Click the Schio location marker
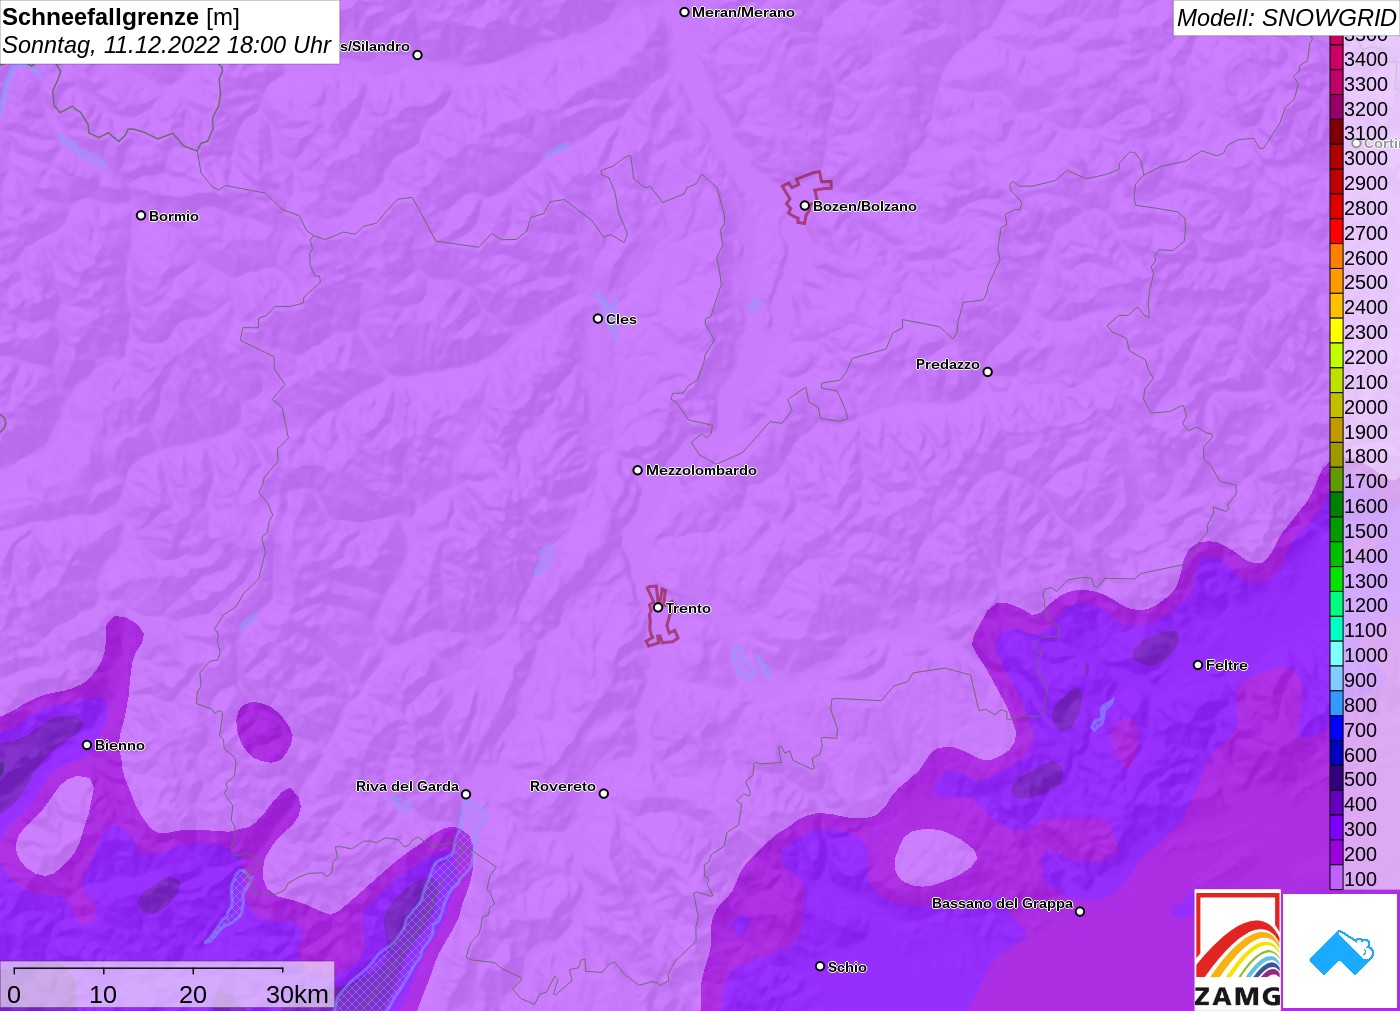 pos(820,966)
